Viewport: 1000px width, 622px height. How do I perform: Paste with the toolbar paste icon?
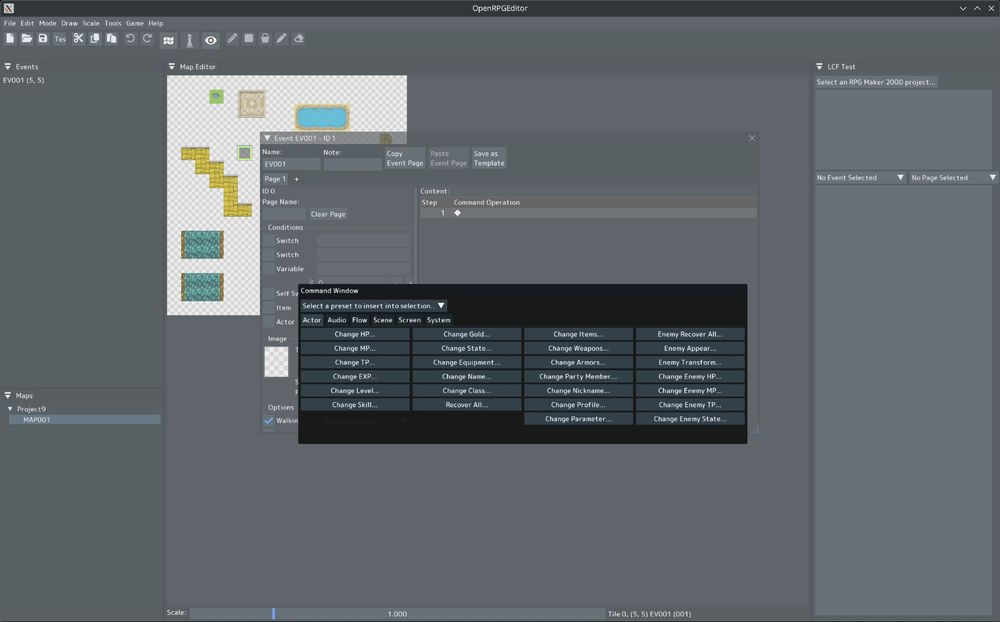(112, 39)
